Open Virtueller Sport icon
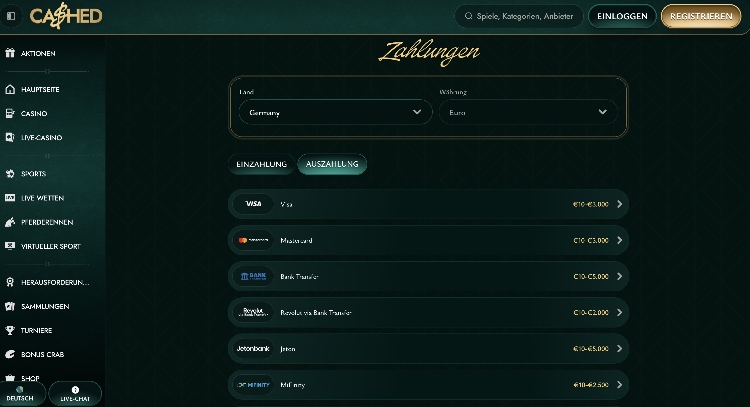Viewport: 750px width, 407px height. (x=10, y=246)
